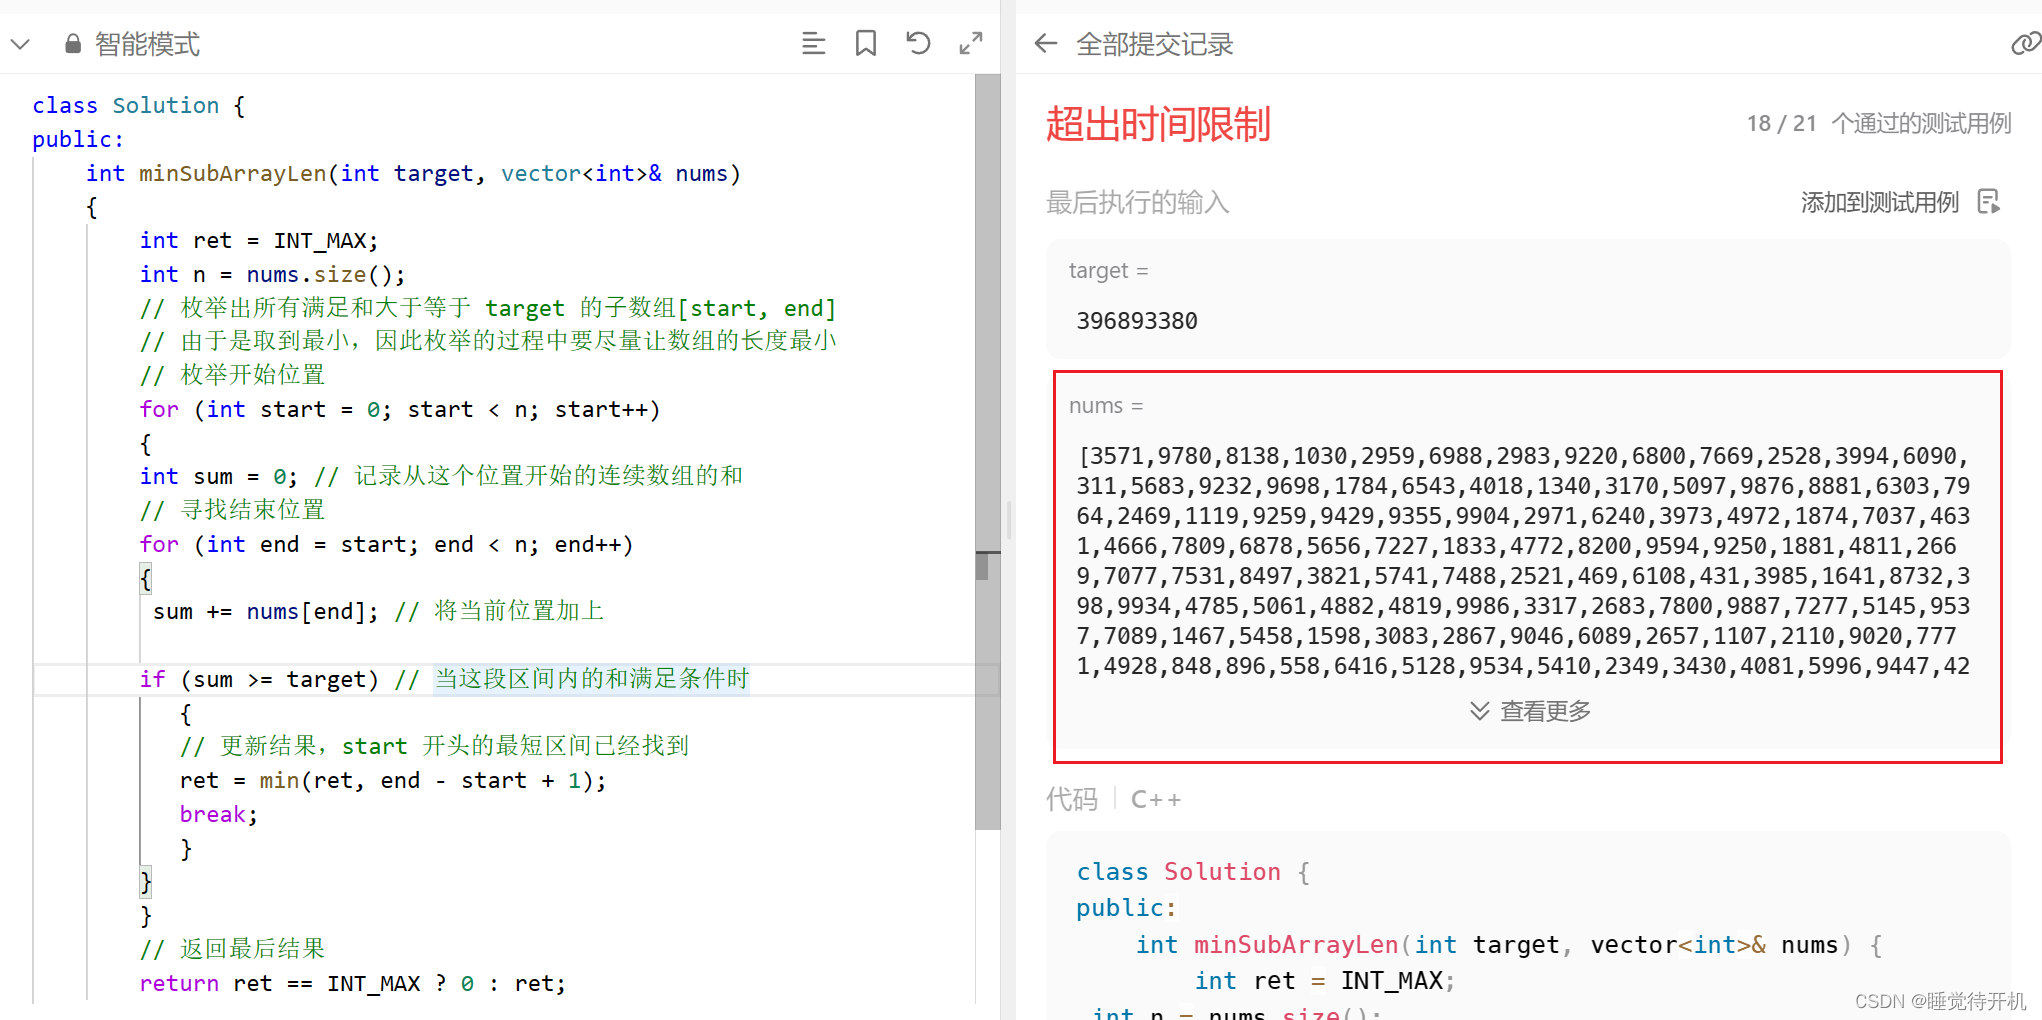This screenshot has width=2042, height=1020.
Task: Click the 超出时间限制 result heading
Action: tap(1158, 124)
